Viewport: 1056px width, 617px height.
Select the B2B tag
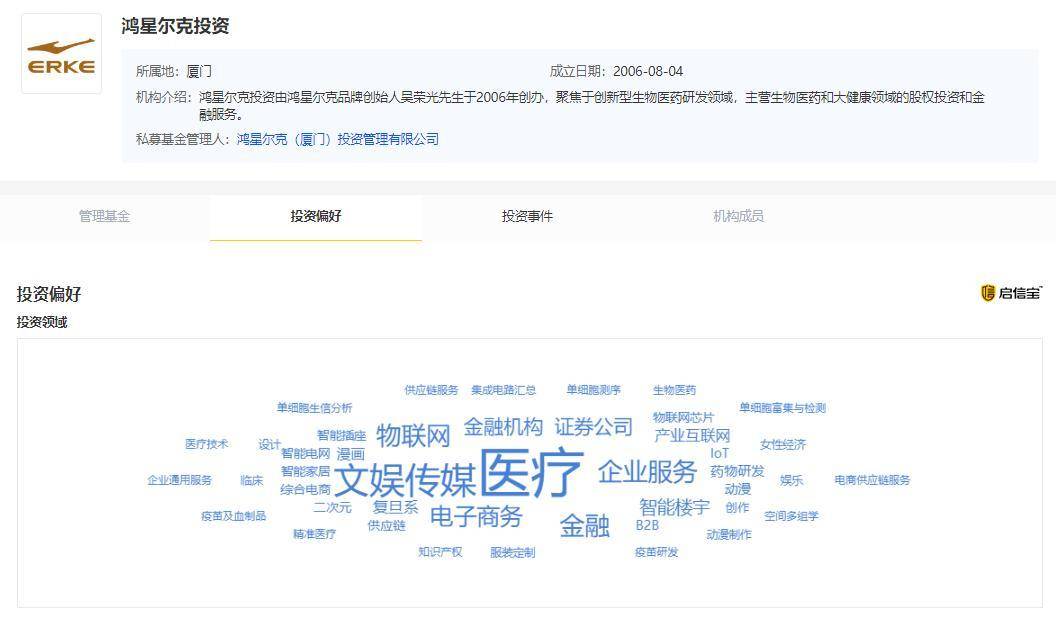647,525
